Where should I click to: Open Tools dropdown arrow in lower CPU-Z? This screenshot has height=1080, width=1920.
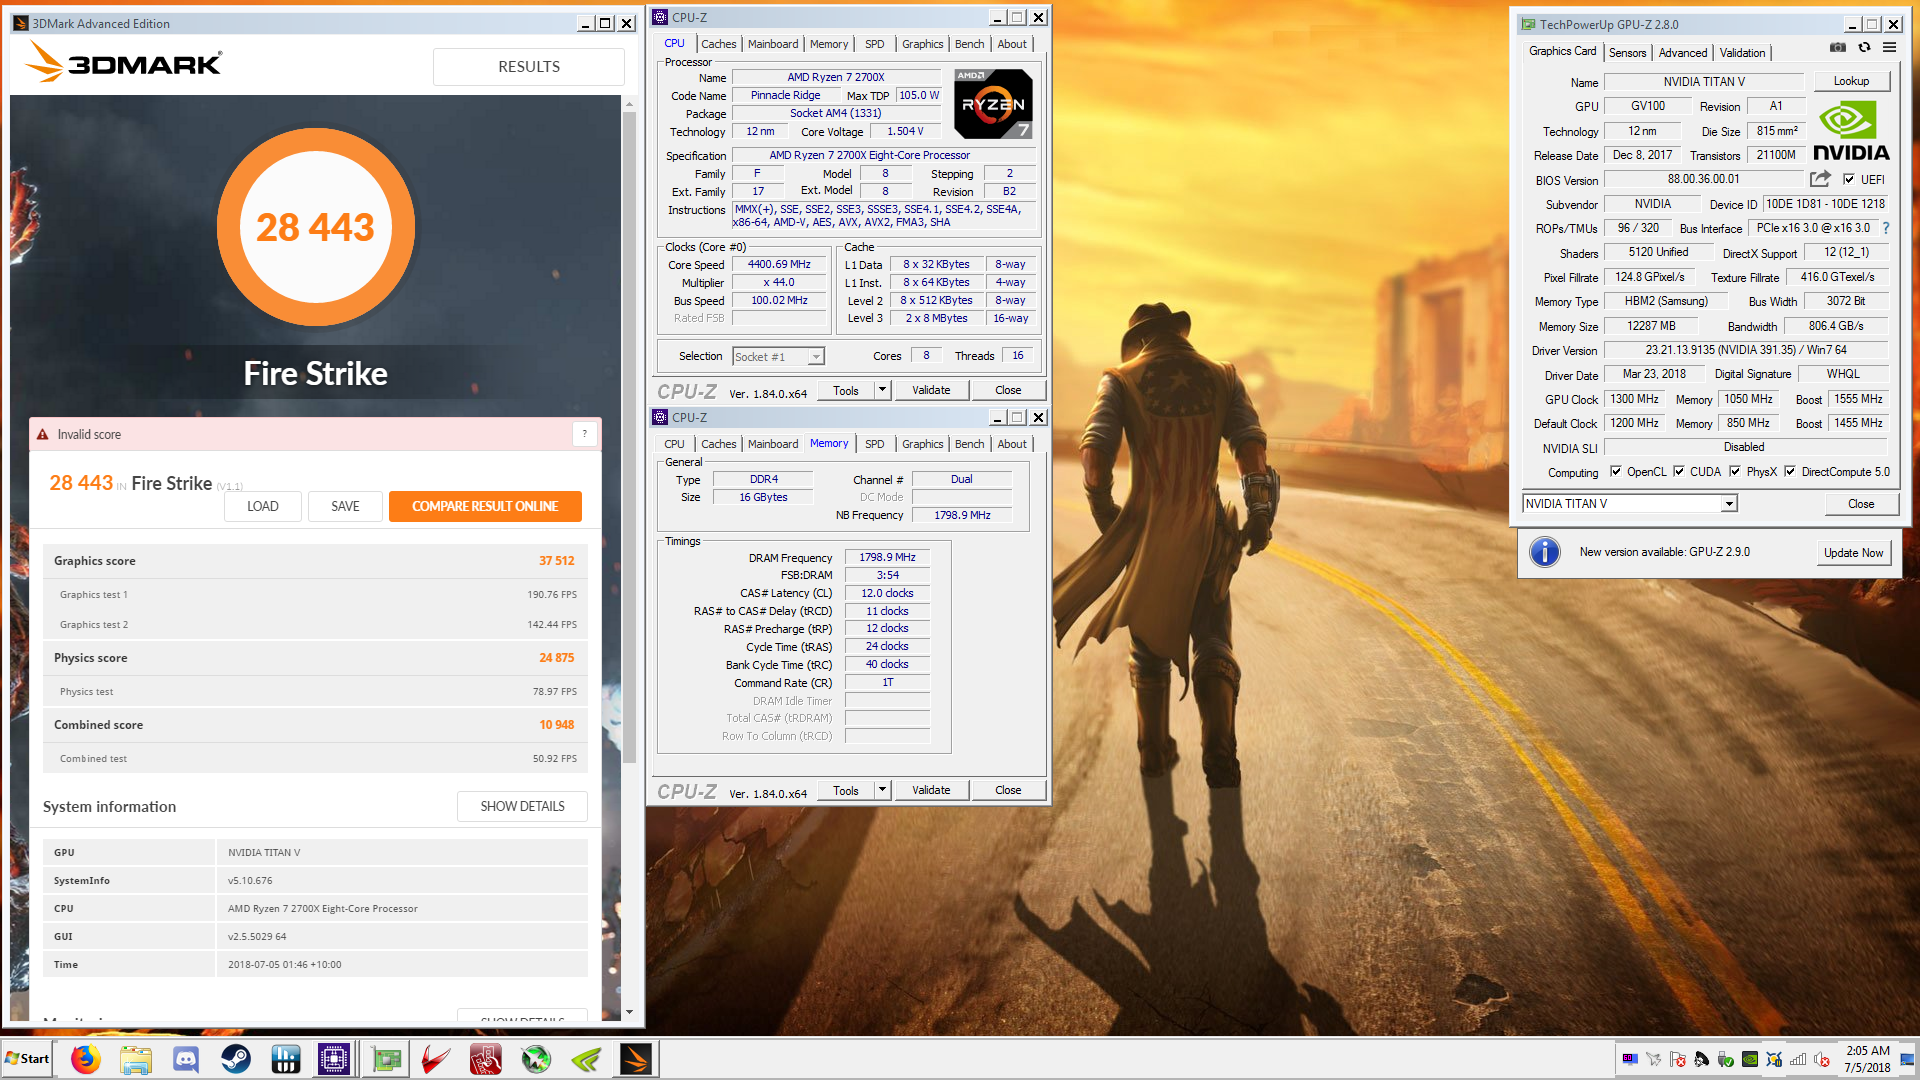pos(882,790)
